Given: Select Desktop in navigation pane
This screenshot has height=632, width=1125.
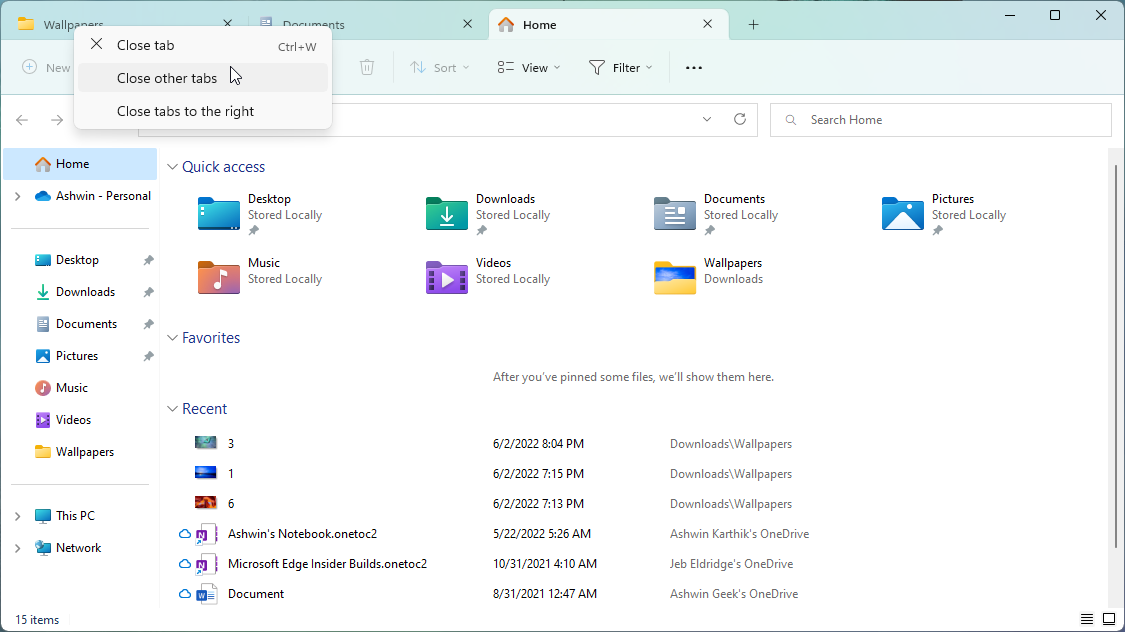Looking at the screenshot, I should pyautogui.click(x=67, y=260).
